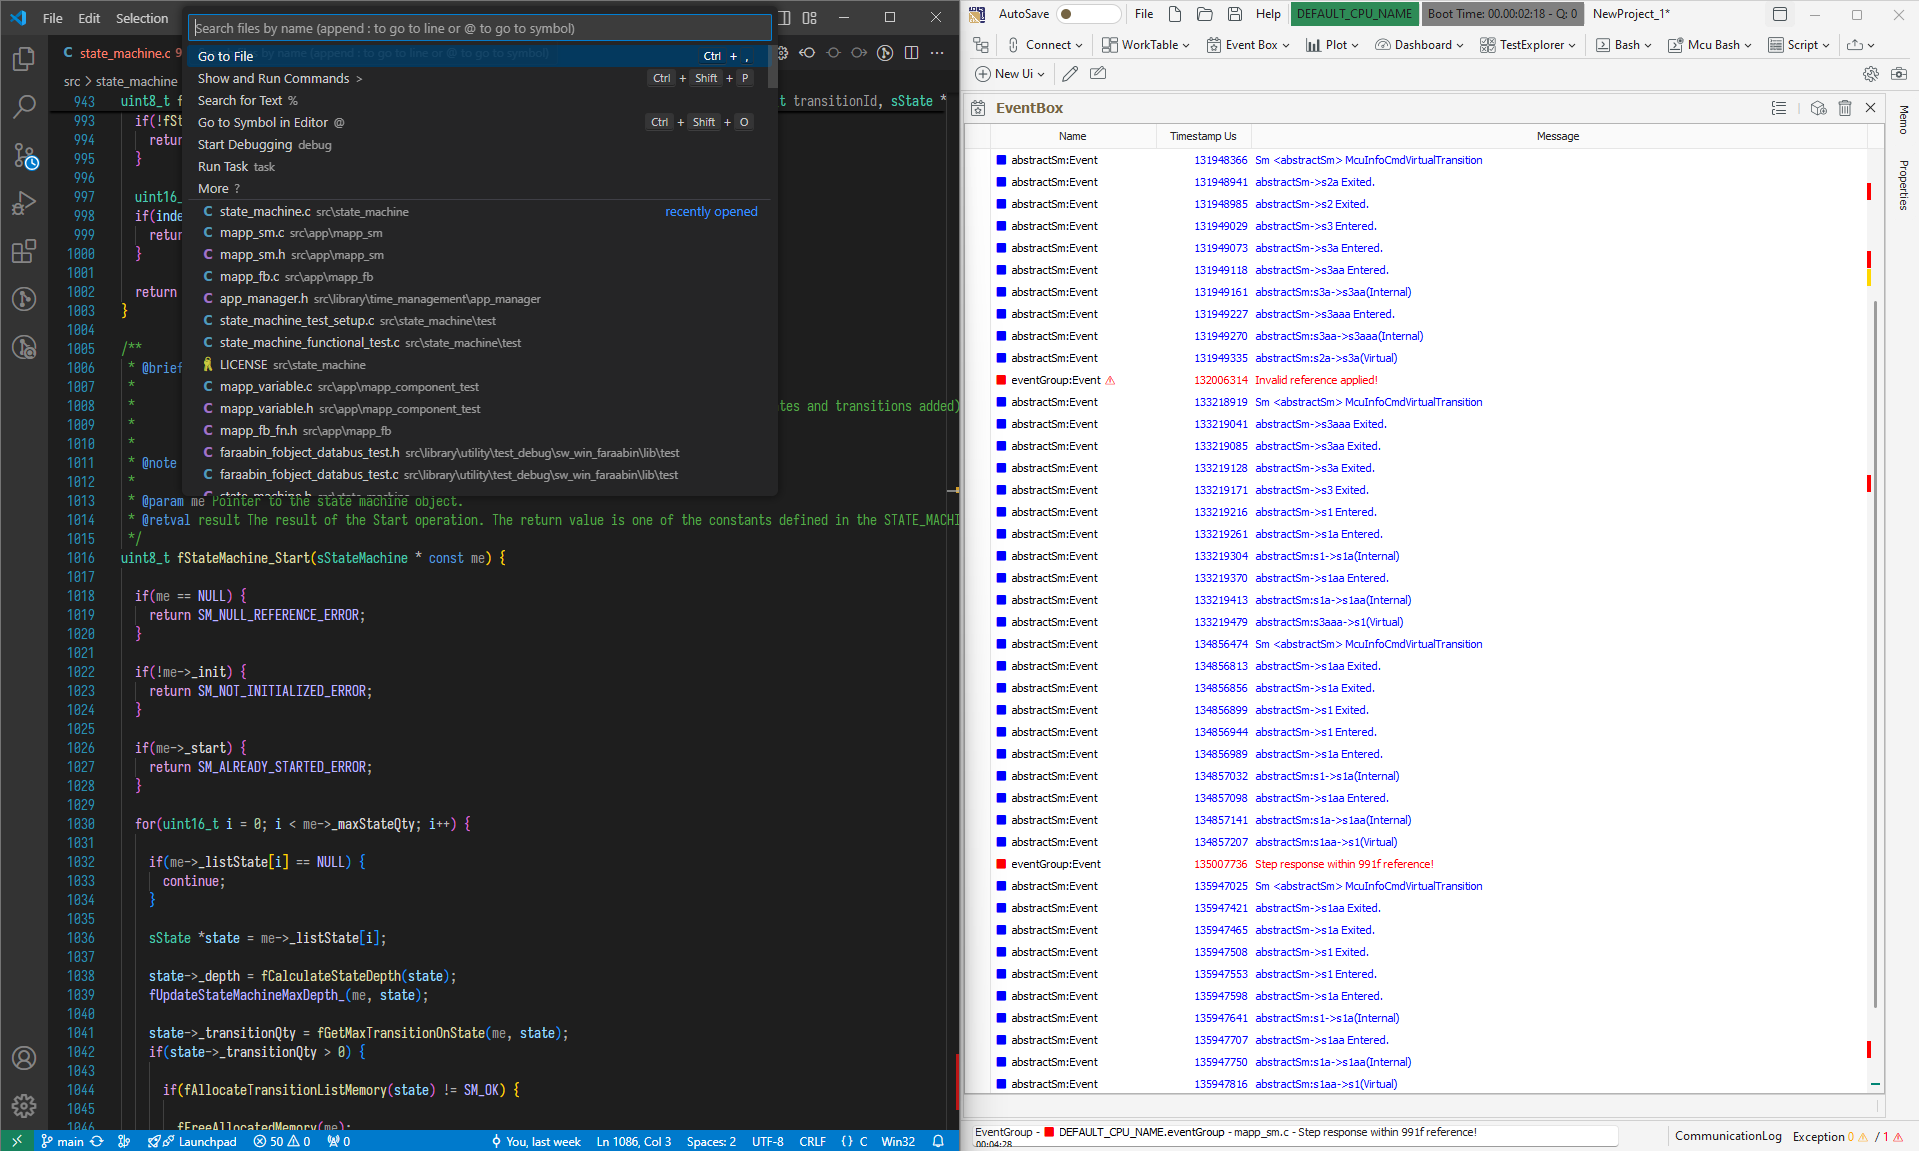Open the Dashboard dropdown
The height and width of the screenshot is (1151, 1919).
coord(1419,45)
